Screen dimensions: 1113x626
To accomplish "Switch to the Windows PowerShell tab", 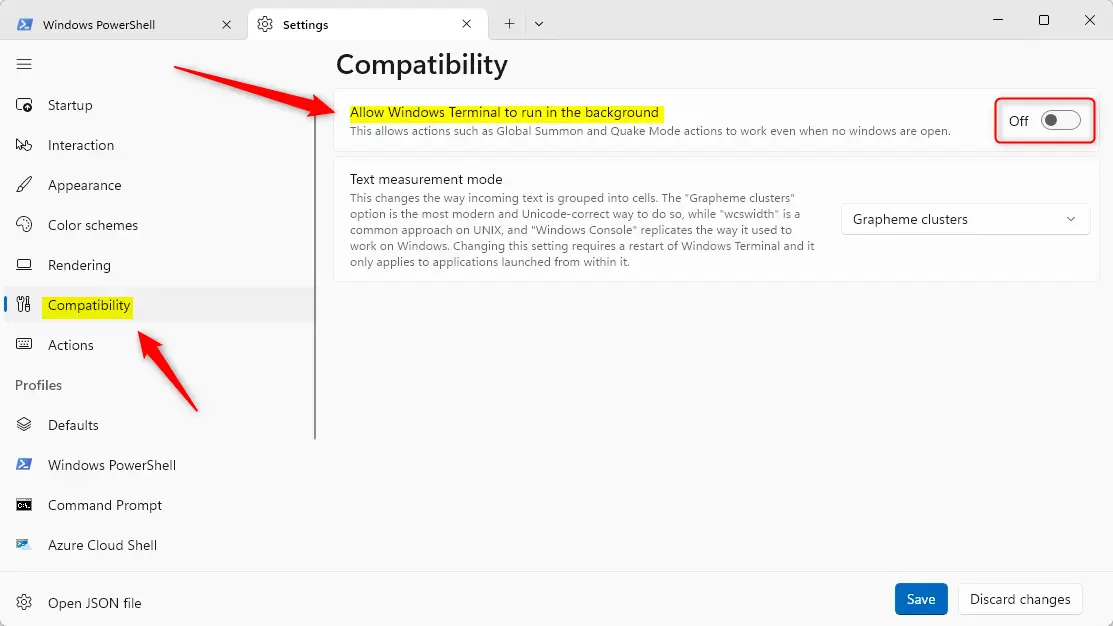I will coord(110,24).
